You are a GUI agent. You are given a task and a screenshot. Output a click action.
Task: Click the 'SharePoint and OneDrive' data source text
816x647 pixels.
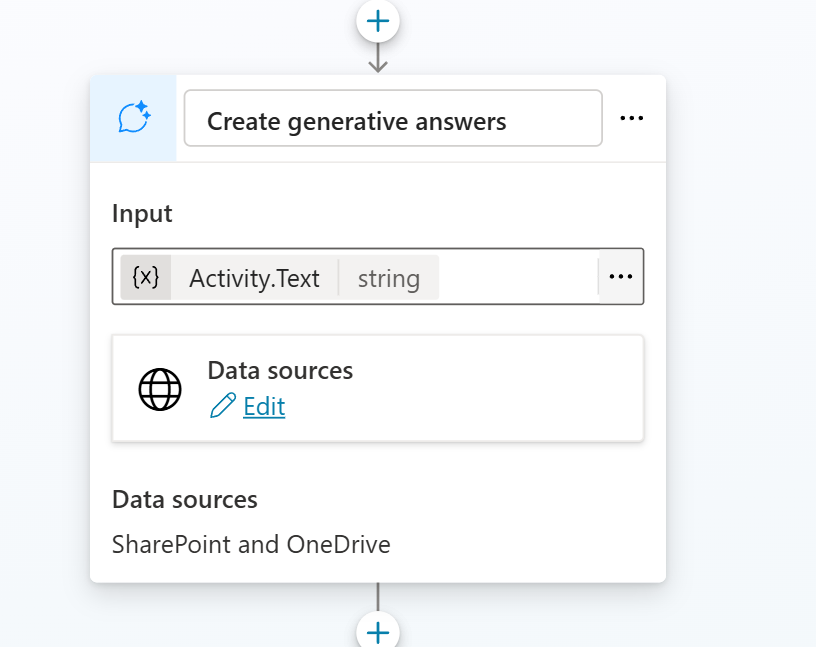(251, 545)
